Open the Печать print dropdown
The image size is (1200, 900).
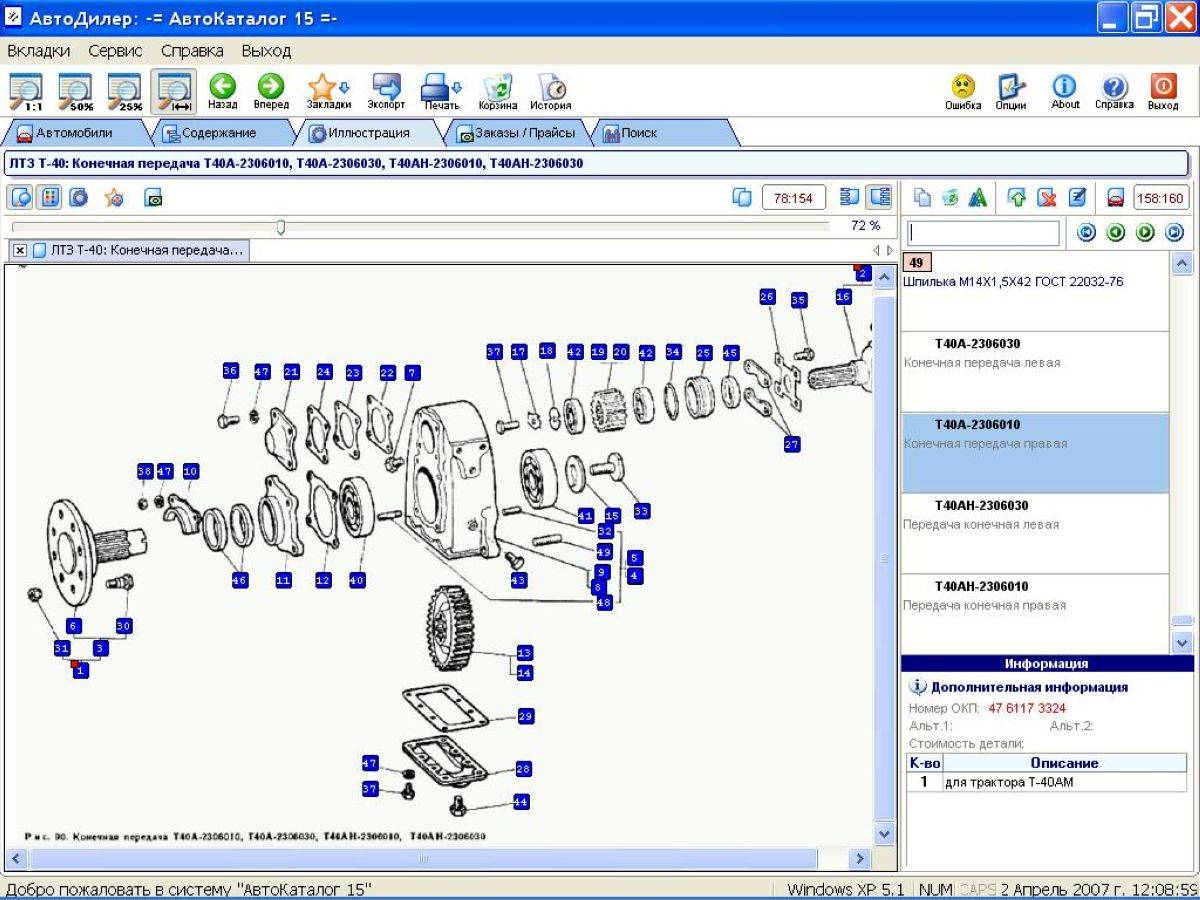click(441, 92)
